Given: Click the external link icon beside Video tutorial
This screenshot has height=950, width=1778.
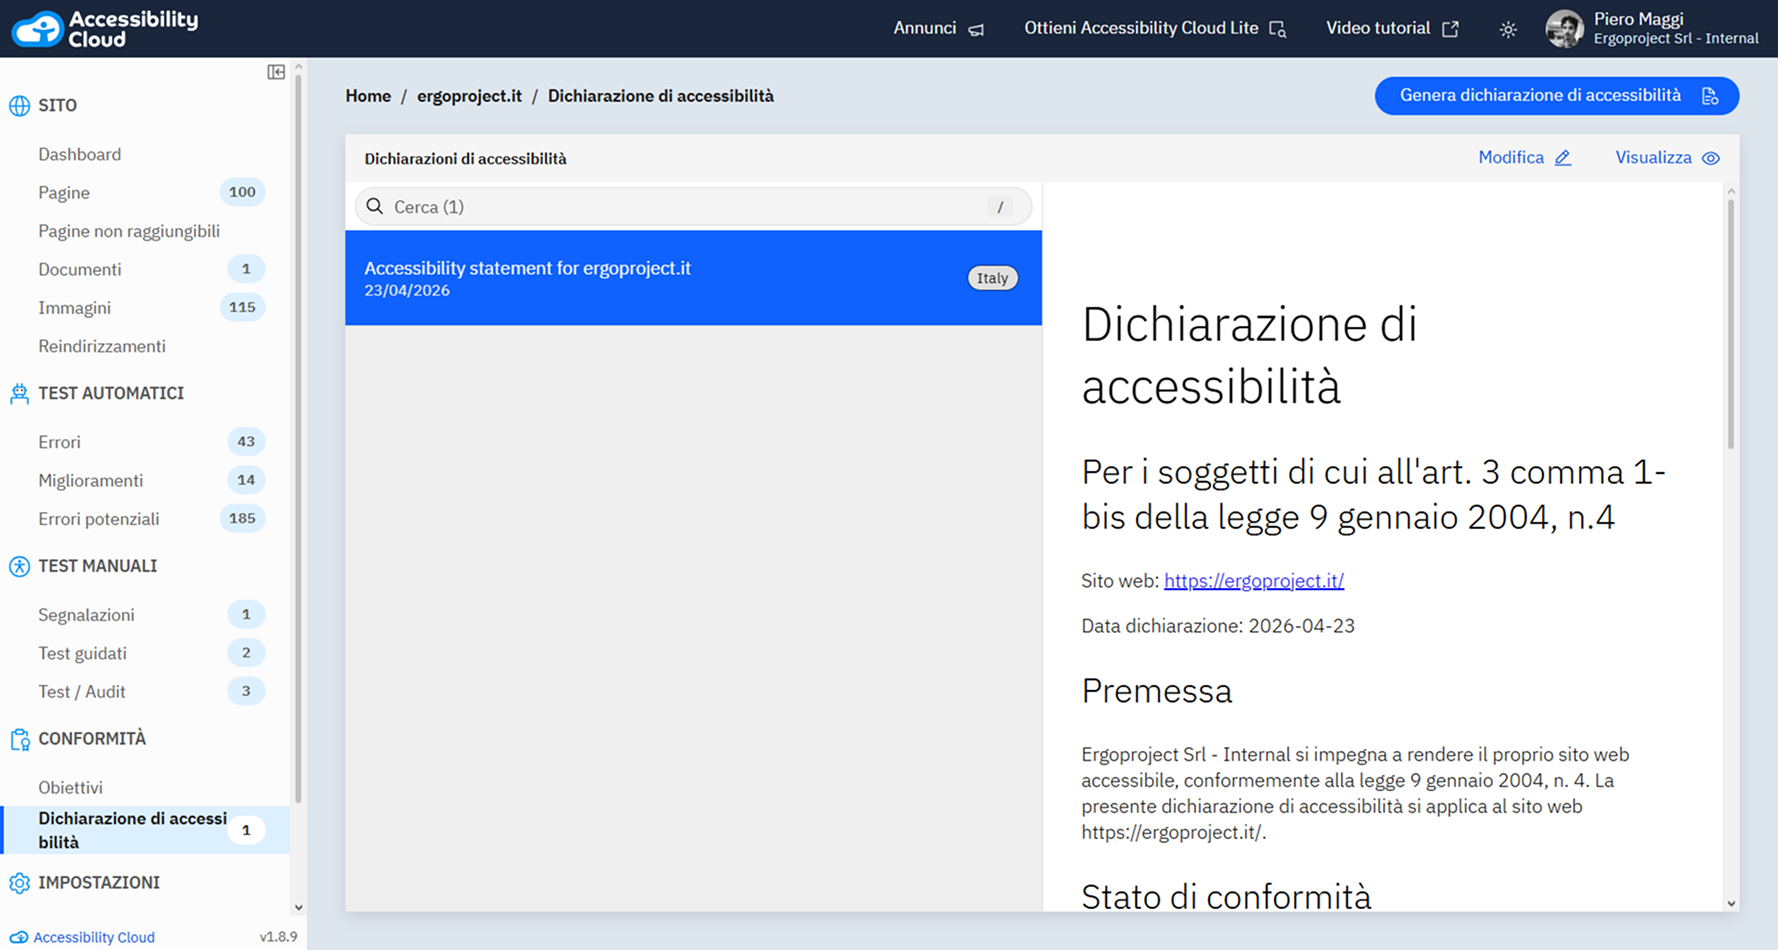Looking at the screenshot, I should click(1450, 29).
